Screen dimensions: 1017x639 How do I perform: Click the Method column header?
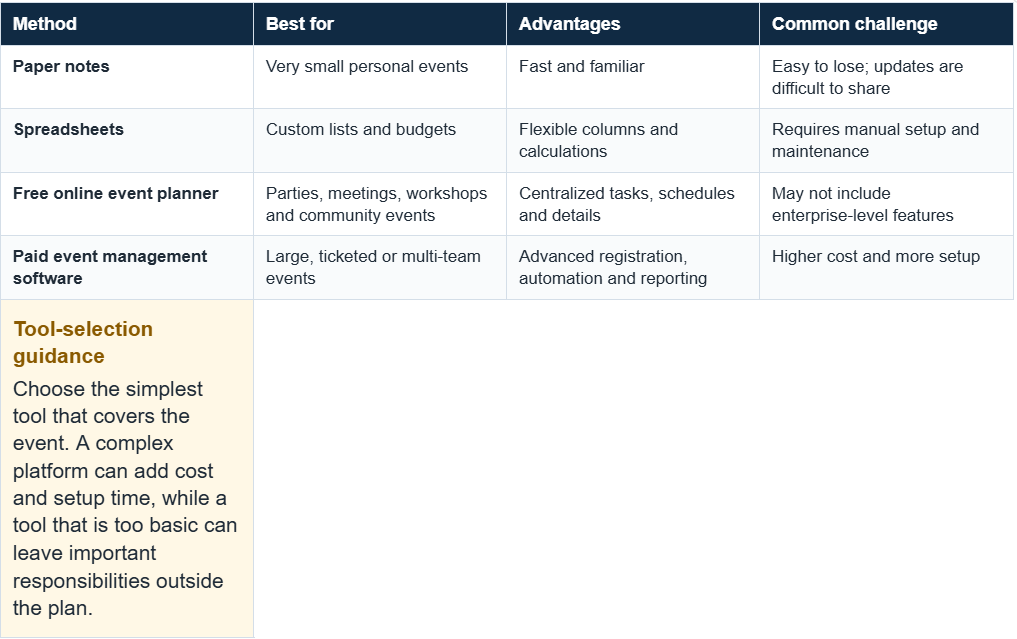pos(127,24)
